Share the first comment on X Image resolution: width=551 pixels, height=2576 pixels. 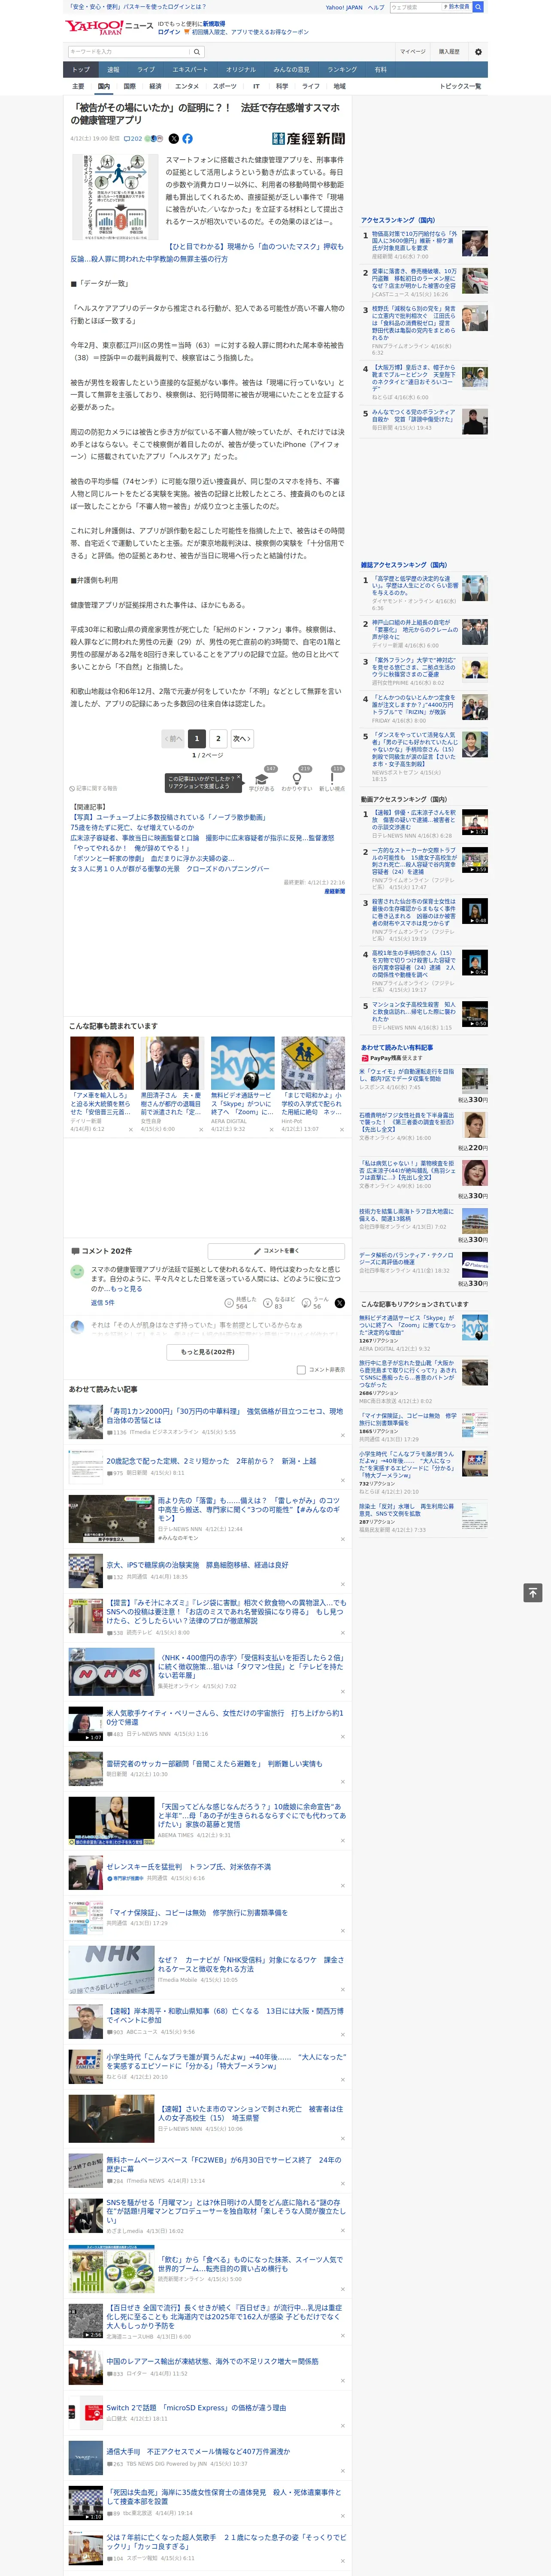coord(340,1303)
